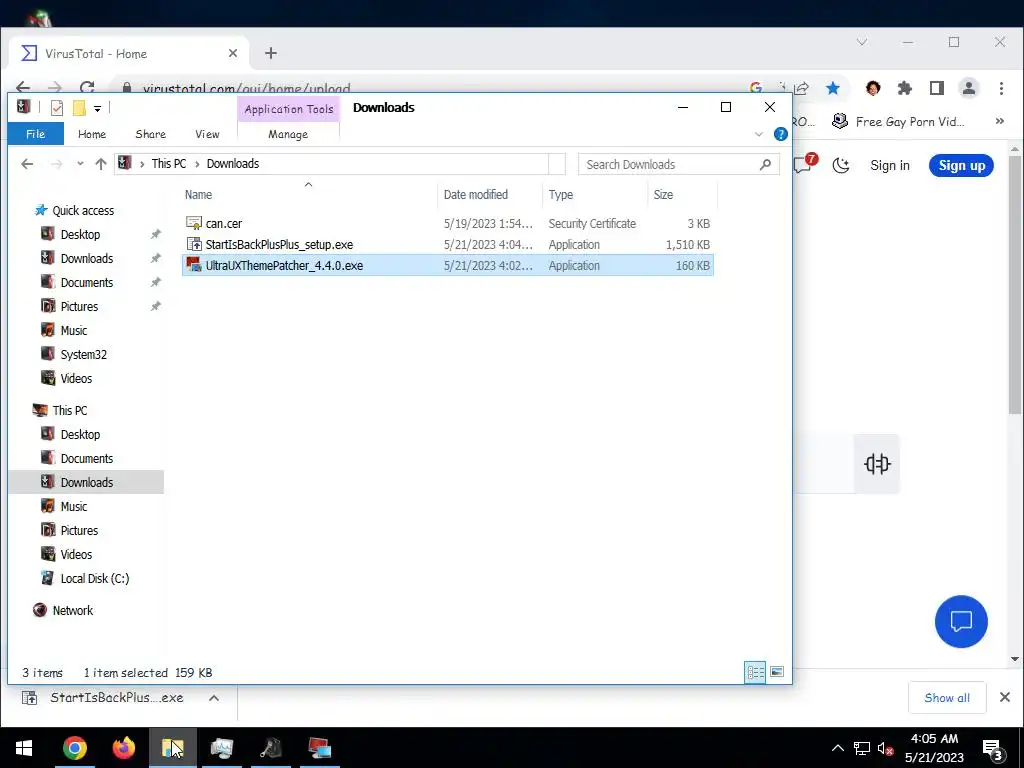Open Desktop under Quick access
Viewport: 1024px width, 768px height.
pos(80,234)
